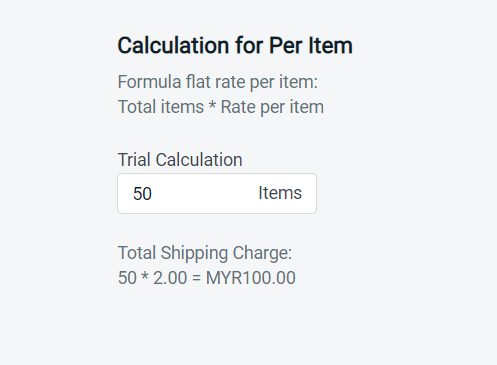Image resolution: width=497 pixels, height=365 pixels.
Task: Click the Trial Calculation label
Action: tap(180, 160)
